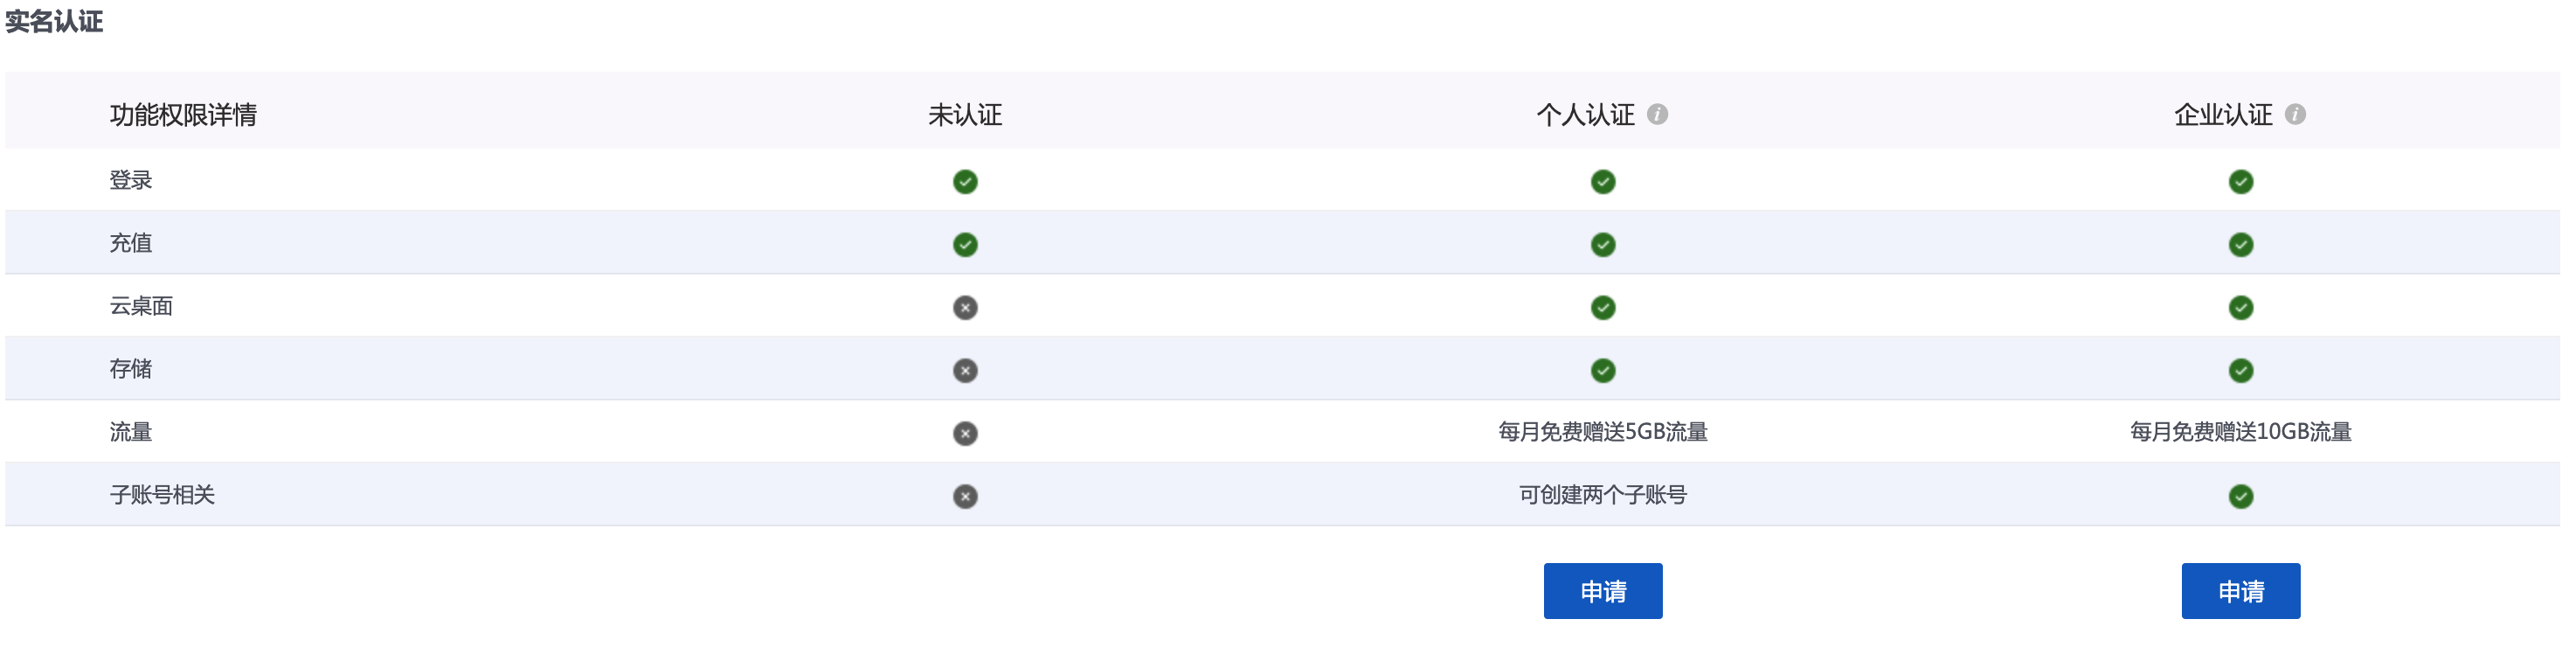This screenshot has width=2576, height=654.
Task: Click 申请 button under 企业认证 column
Action: [x=2240, y=591]
